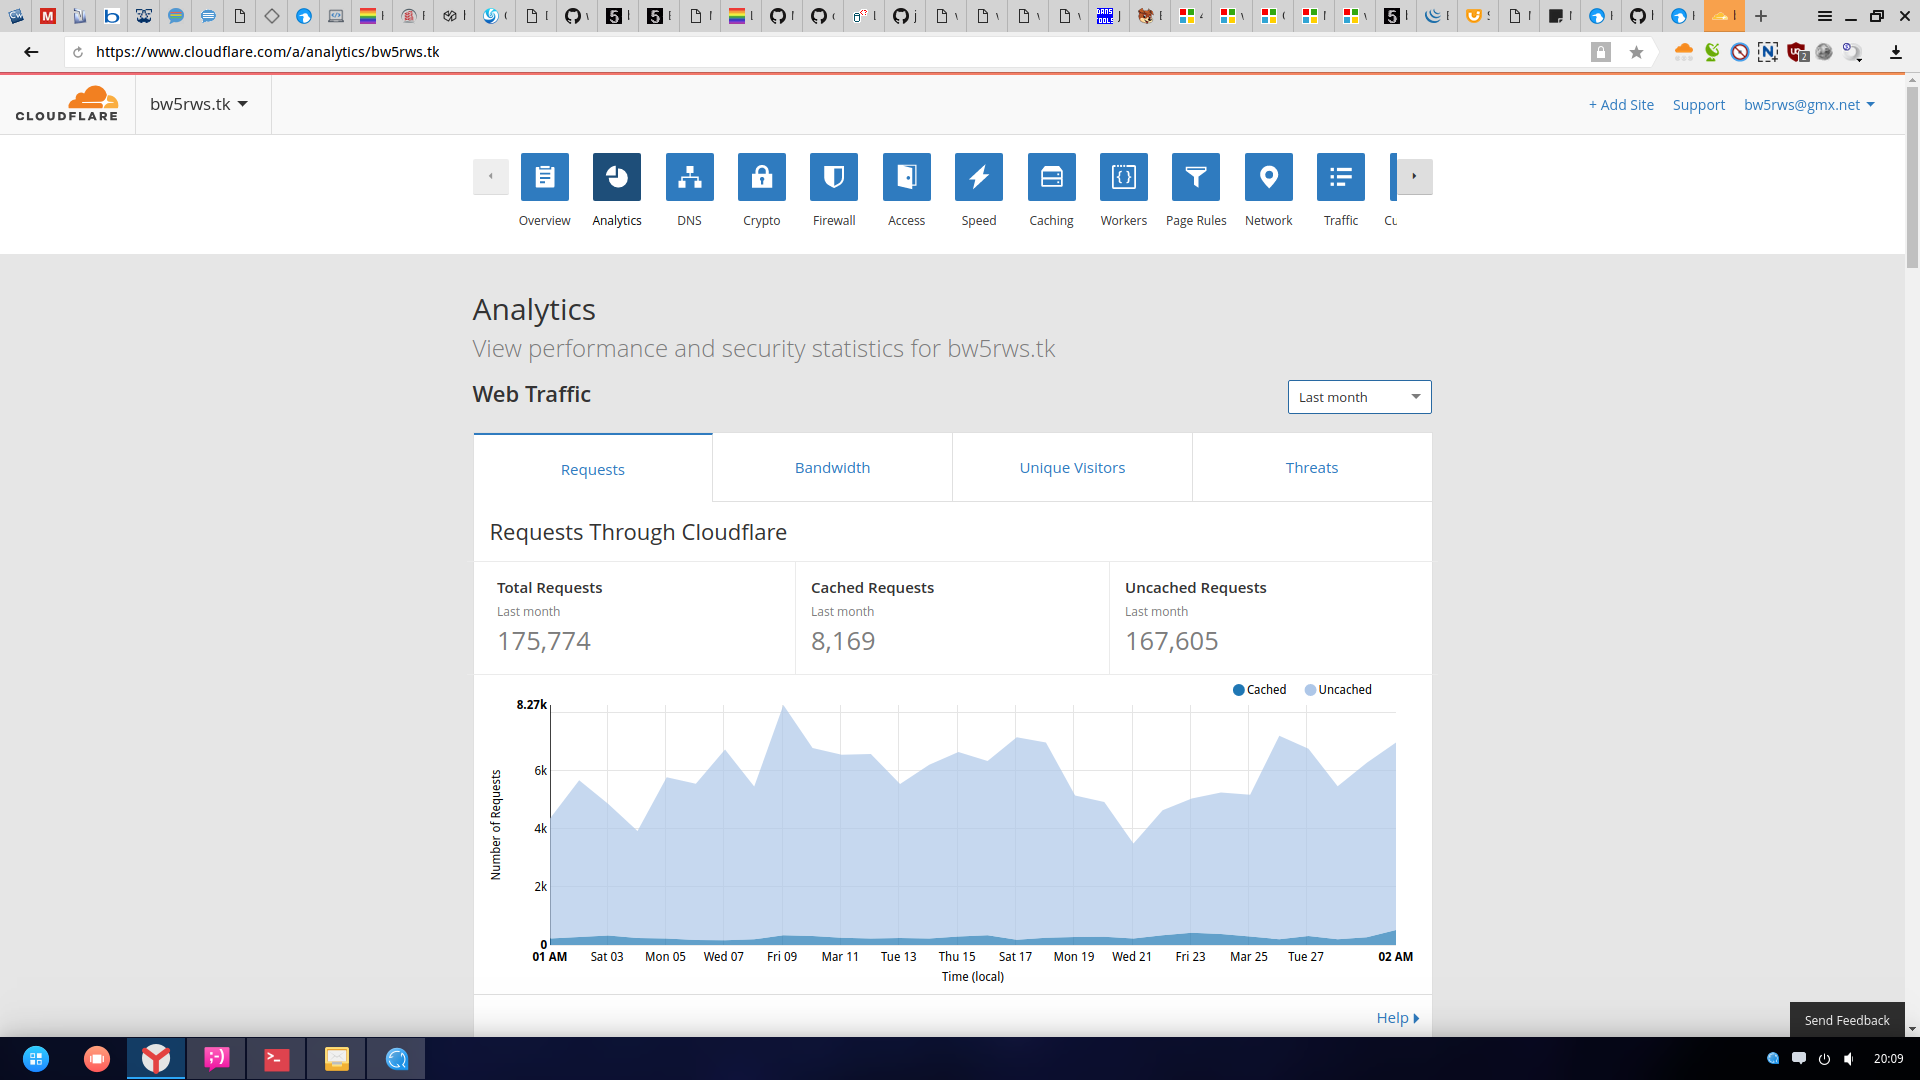1920x1080 pixels.
Task: Open the Workers icon
Action: pos(1123,177)
